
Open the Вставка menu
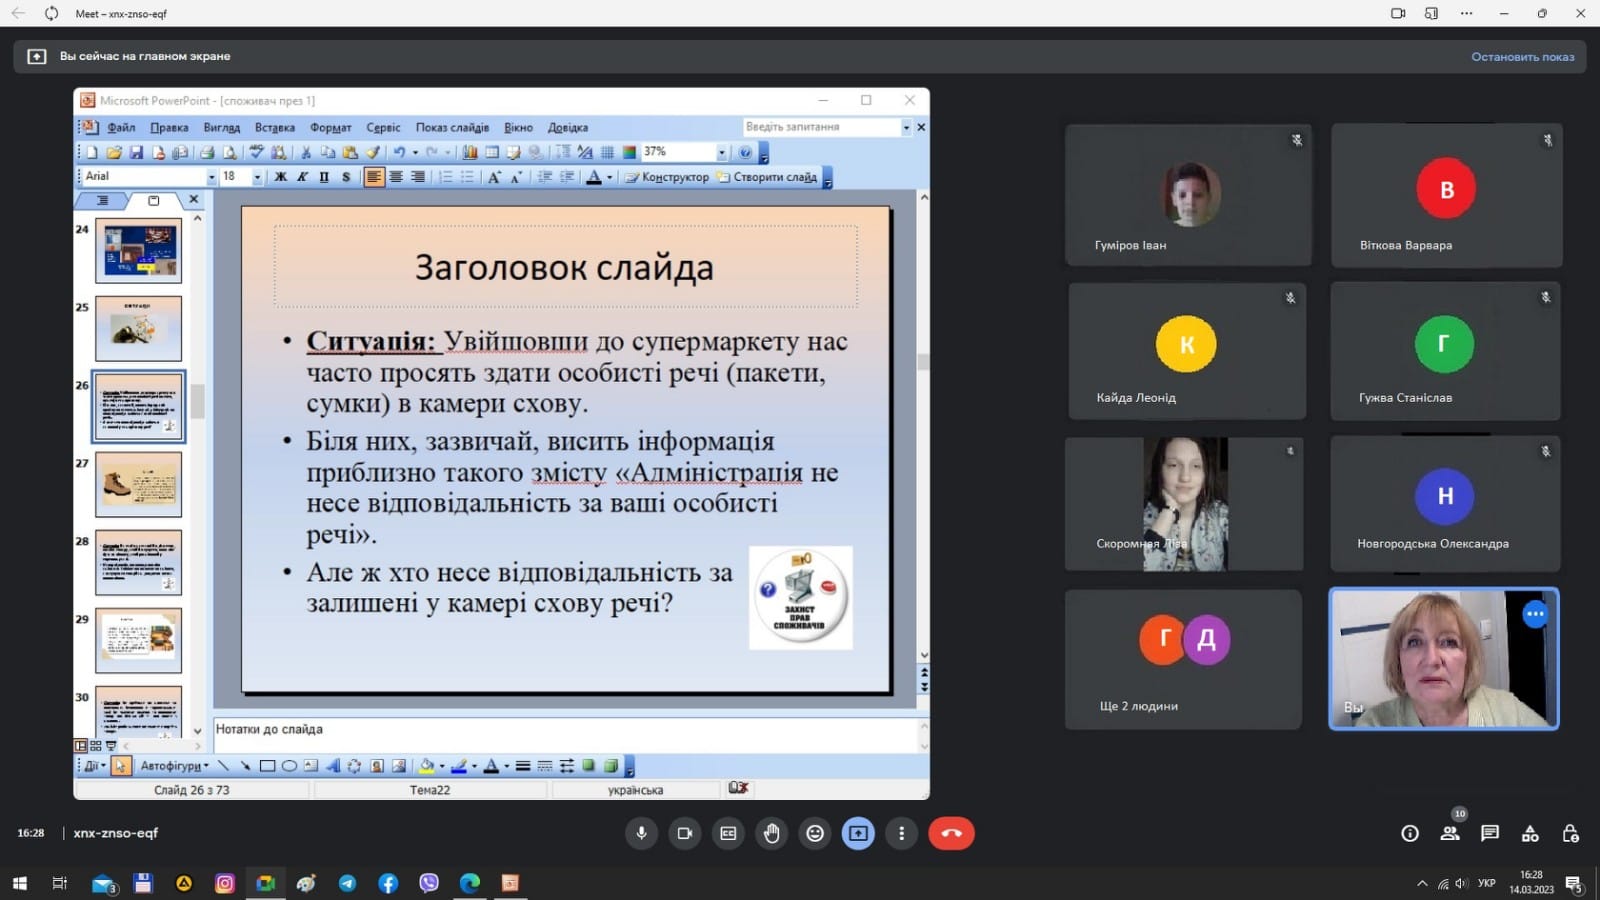pyautogui.click(x=274, y=128)
